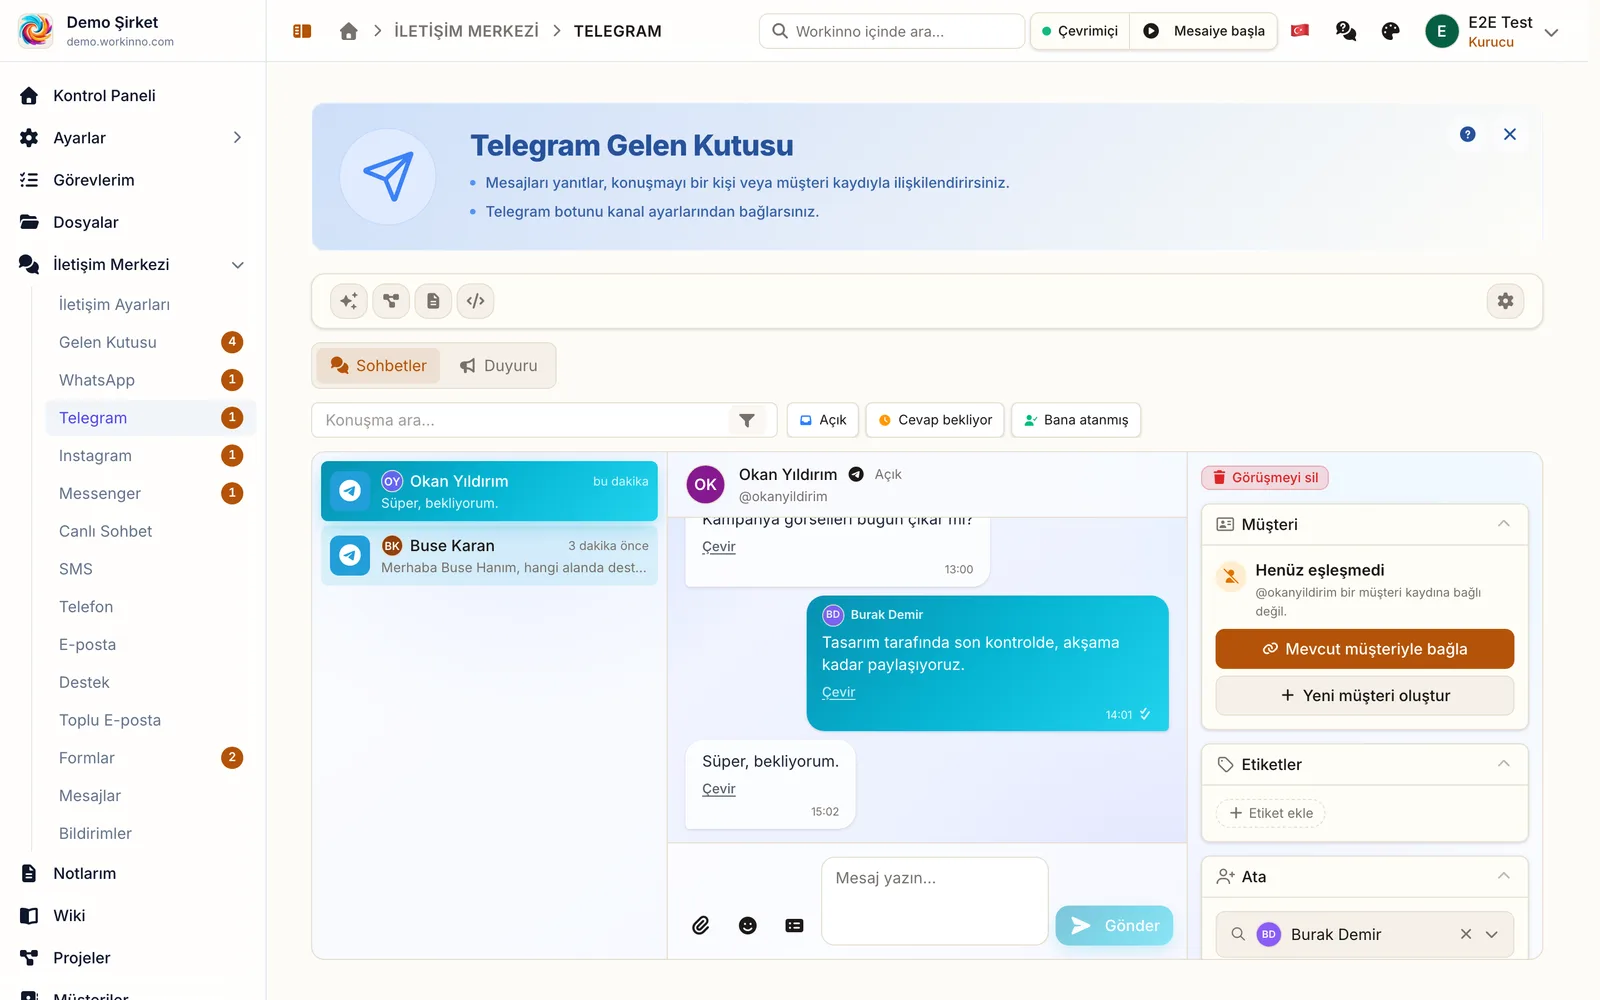Collapse the Müşteri panel
This screenshot has width=1600, height=1000.
pos(1503,524)
